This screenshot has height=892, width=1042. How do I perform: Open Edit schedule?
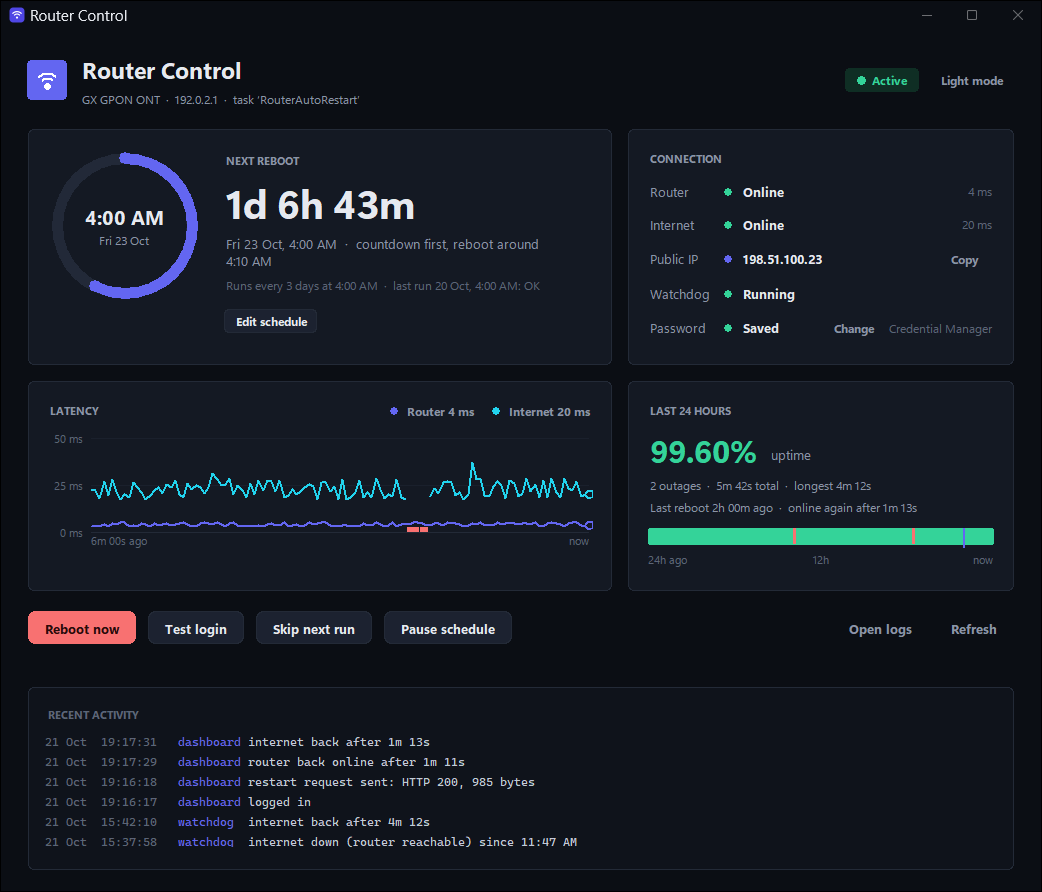point(271,322)
